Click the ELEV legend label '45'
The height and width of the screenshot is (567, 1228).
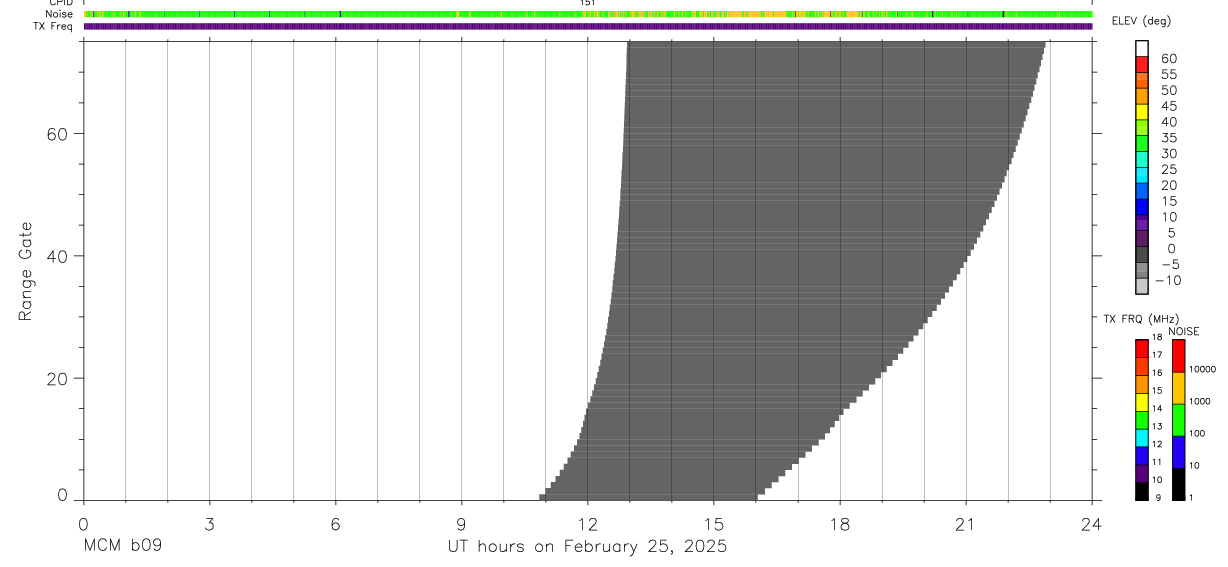tap(1169, 106)
